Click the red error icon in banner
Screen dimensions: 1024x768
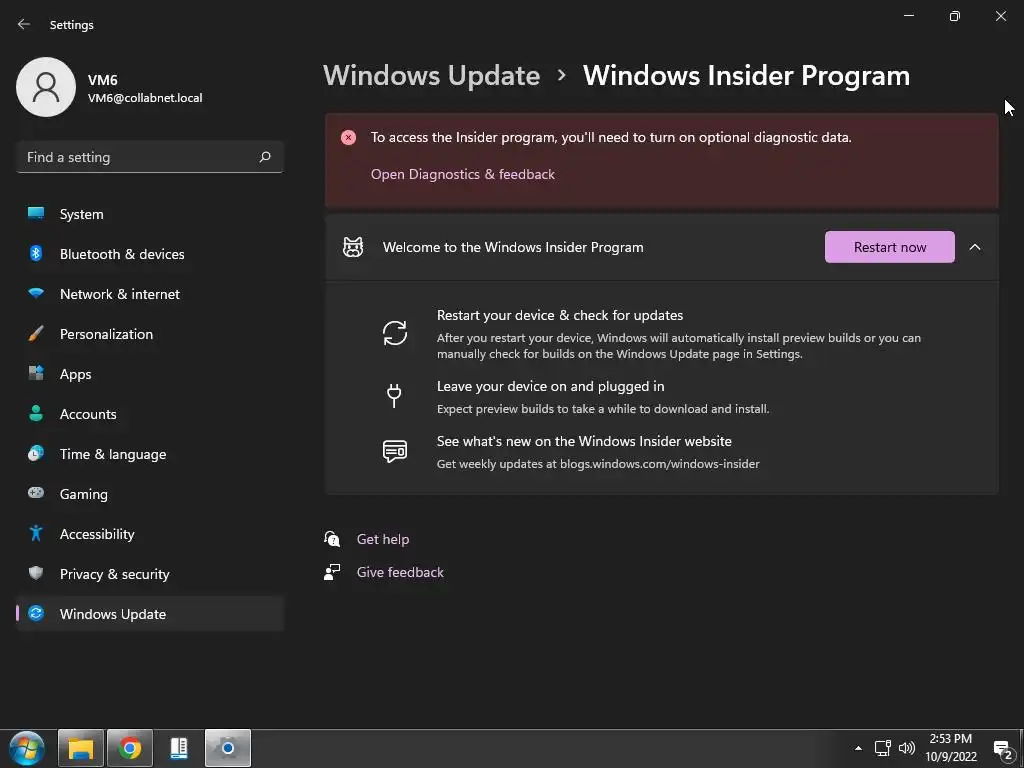[x=349, y=137]
